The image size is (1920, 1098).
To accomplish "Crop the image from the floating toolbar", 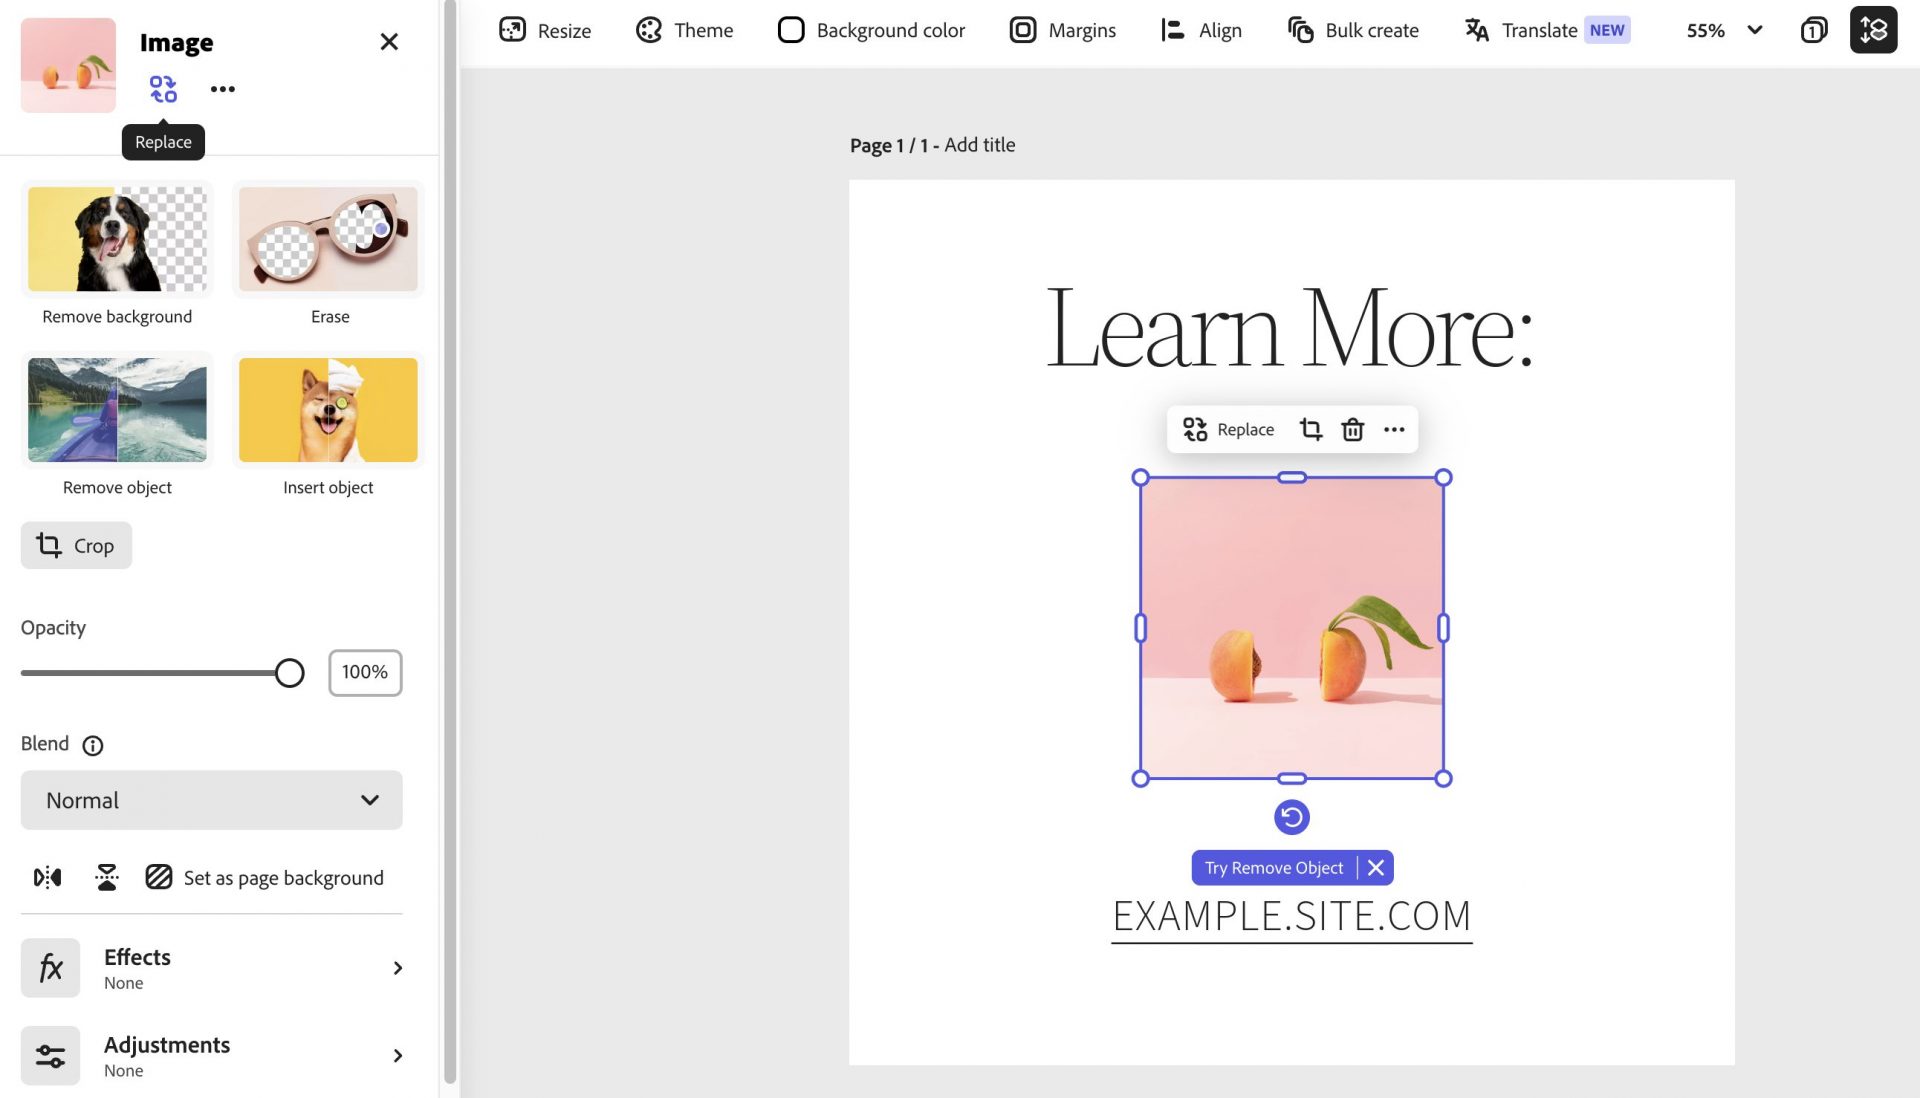I will point(1311,429).
